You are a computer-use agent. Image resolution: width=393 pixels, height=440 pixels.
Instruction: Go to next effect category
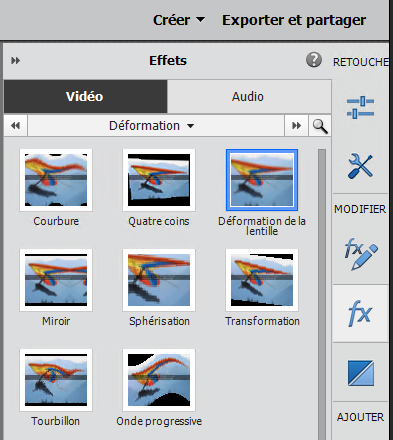296,126
